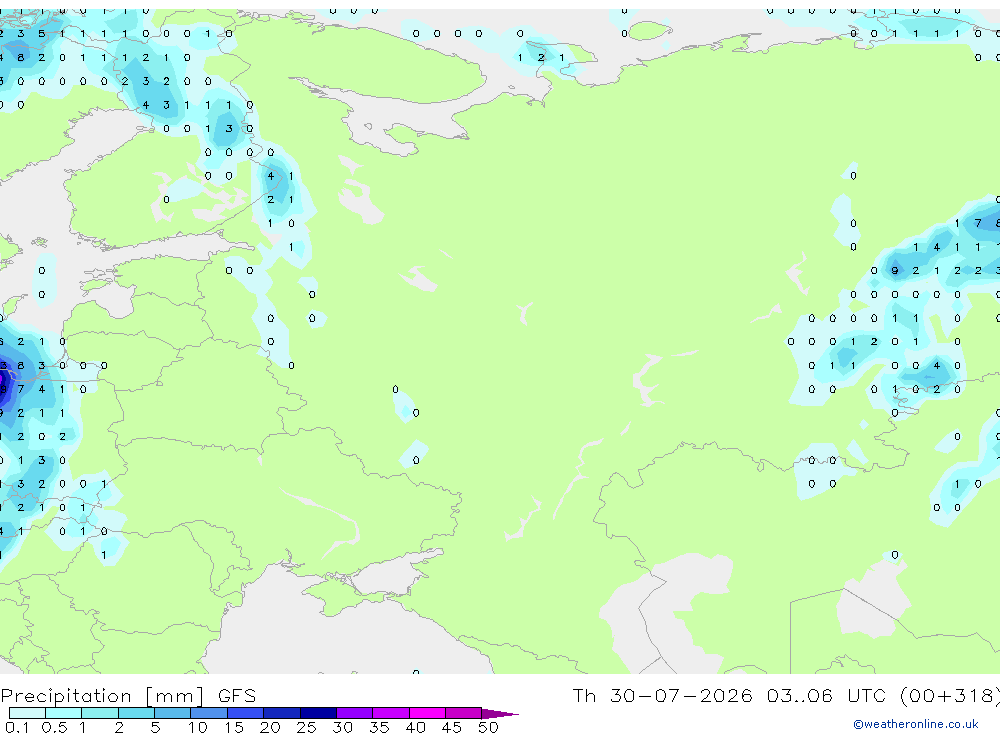
Task: Click the 20–25 mm dark blue swatch
Action: [x=281, y=713]
